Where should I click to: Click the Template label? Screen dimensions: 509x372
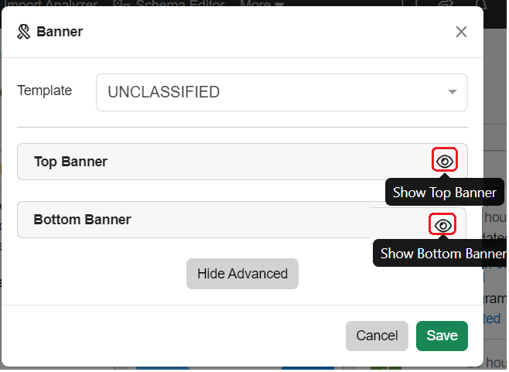tap(45, 90)
